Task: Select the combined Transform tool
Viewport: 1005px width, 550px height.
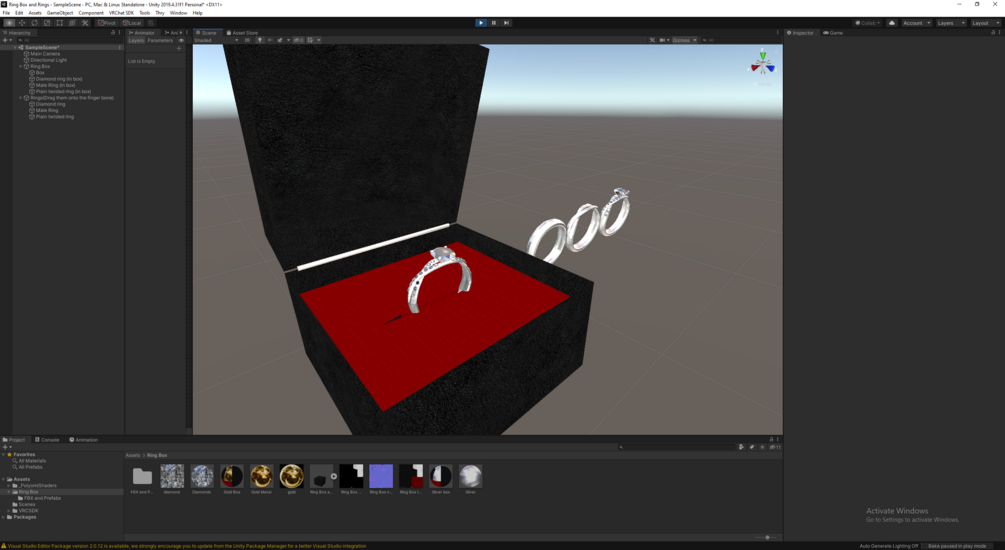Action: point(72,22)
